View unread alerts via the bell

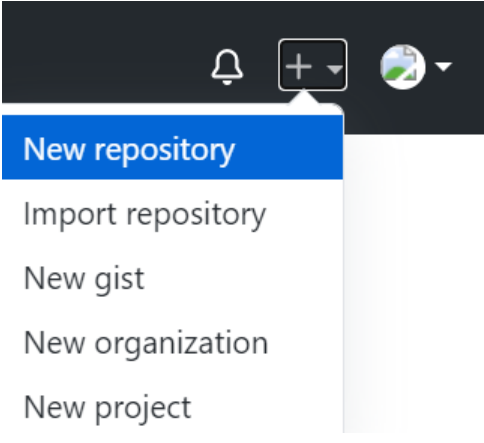[227, 67]
